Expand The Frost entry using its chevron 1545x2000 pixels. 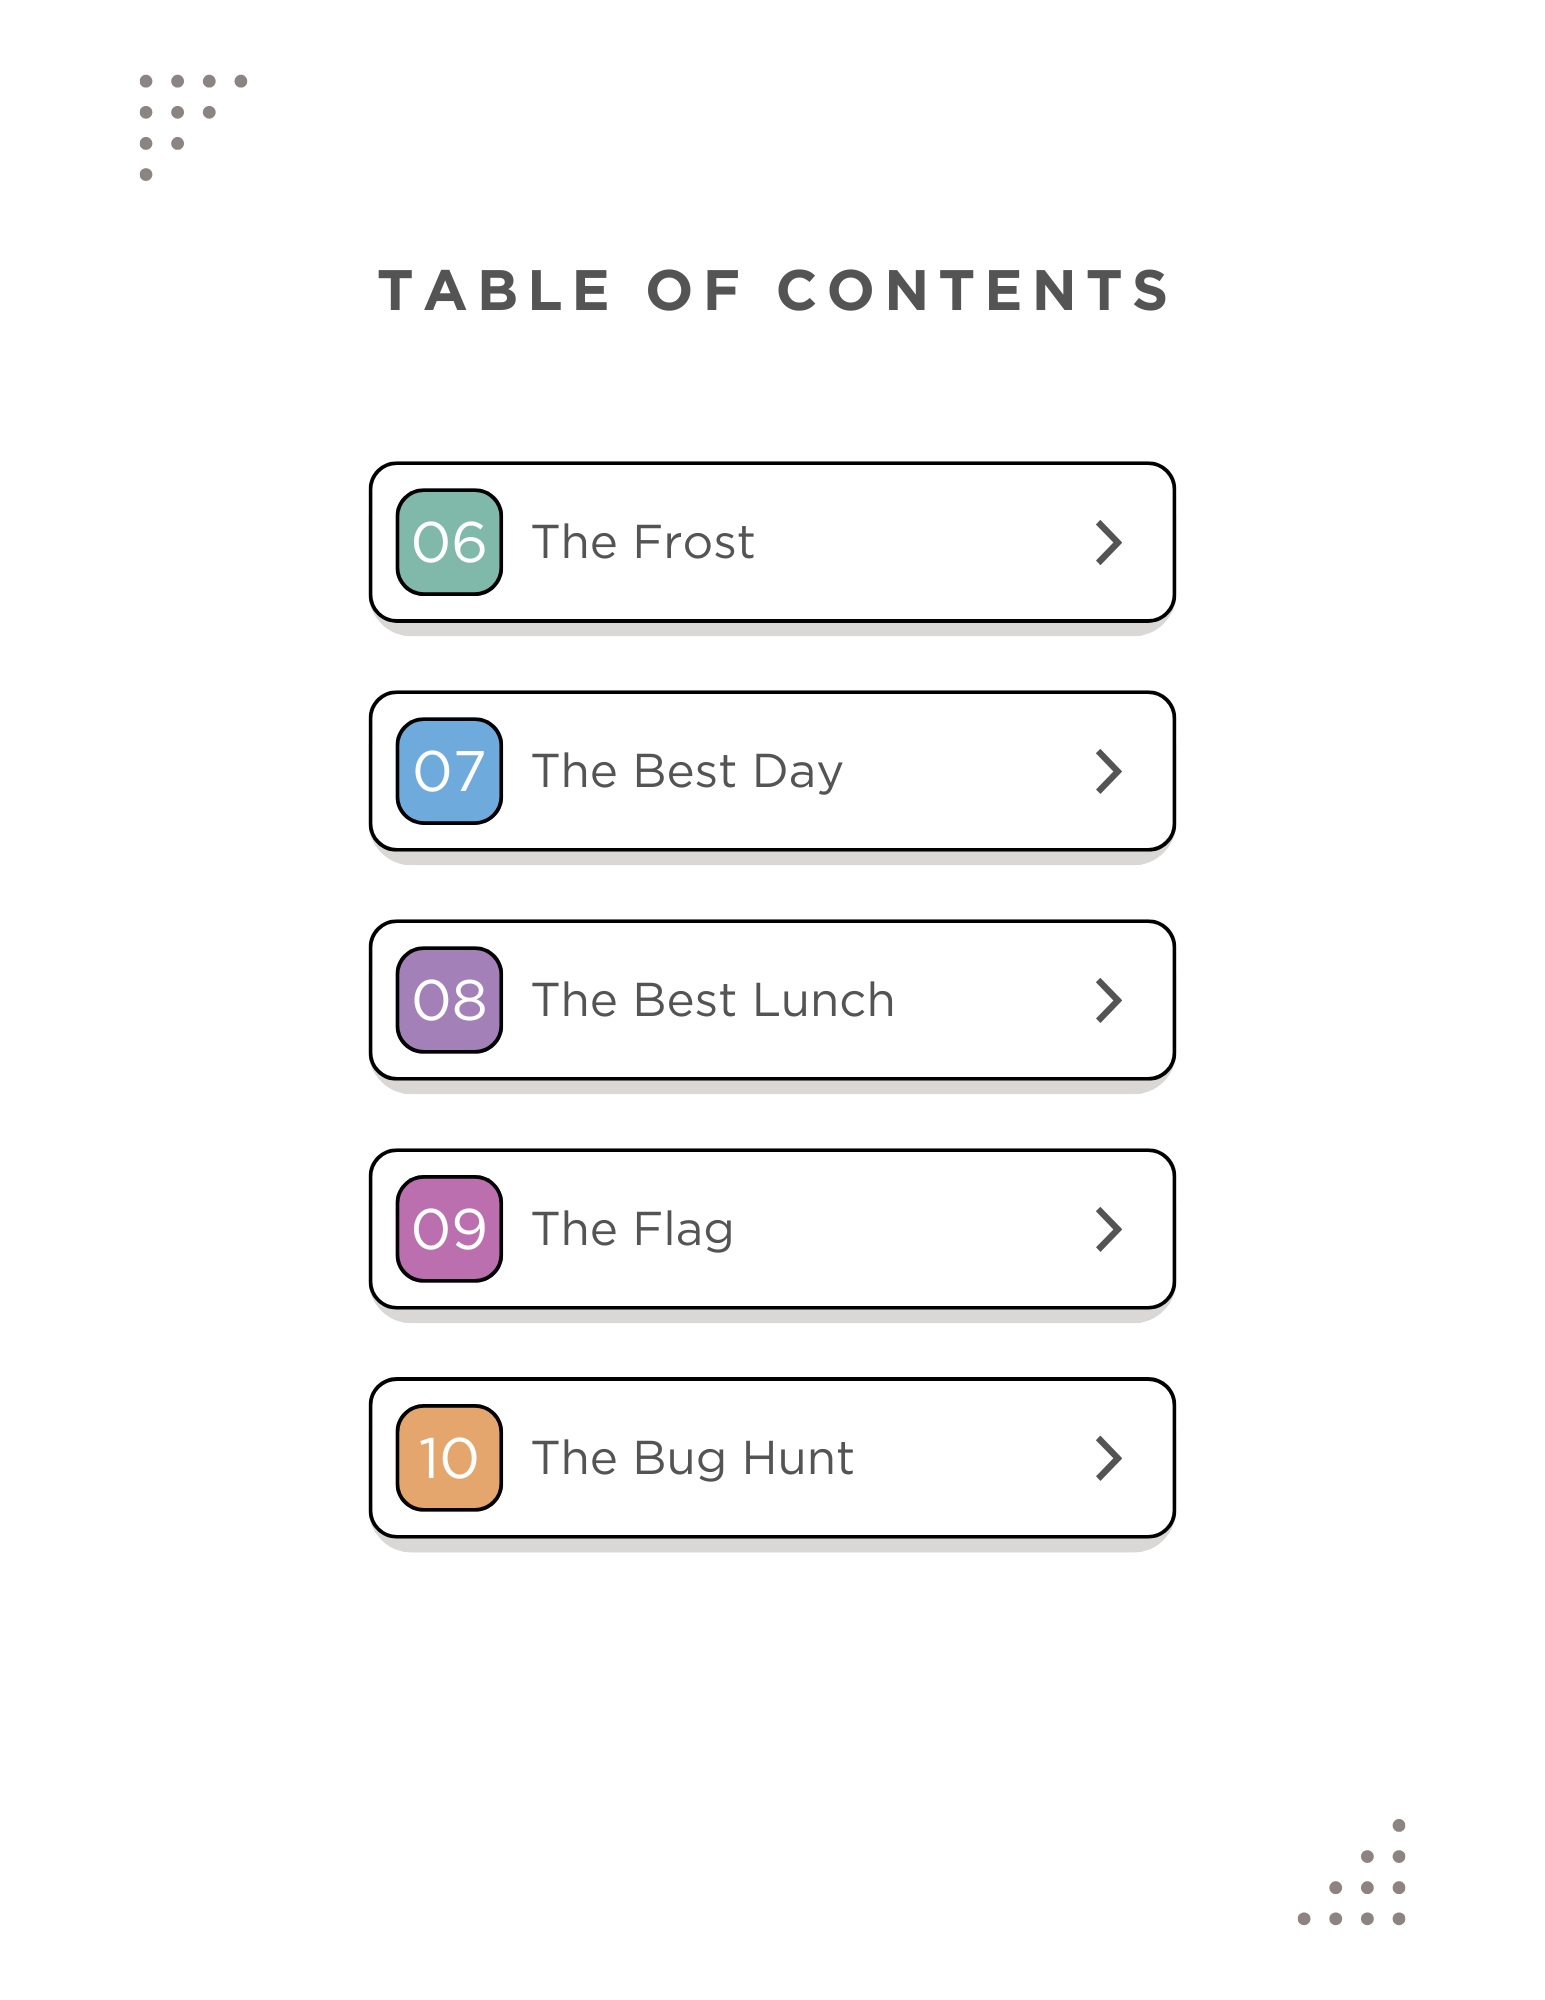tap(1108, 542)
